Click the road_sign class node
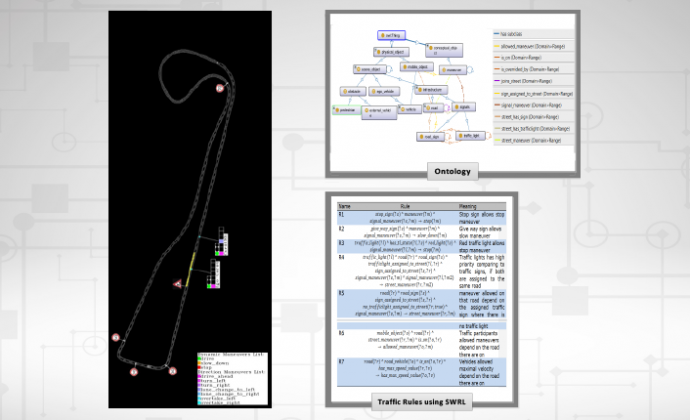Image resolution: width=690 pixels, height=420 pixels. (430, 137)
